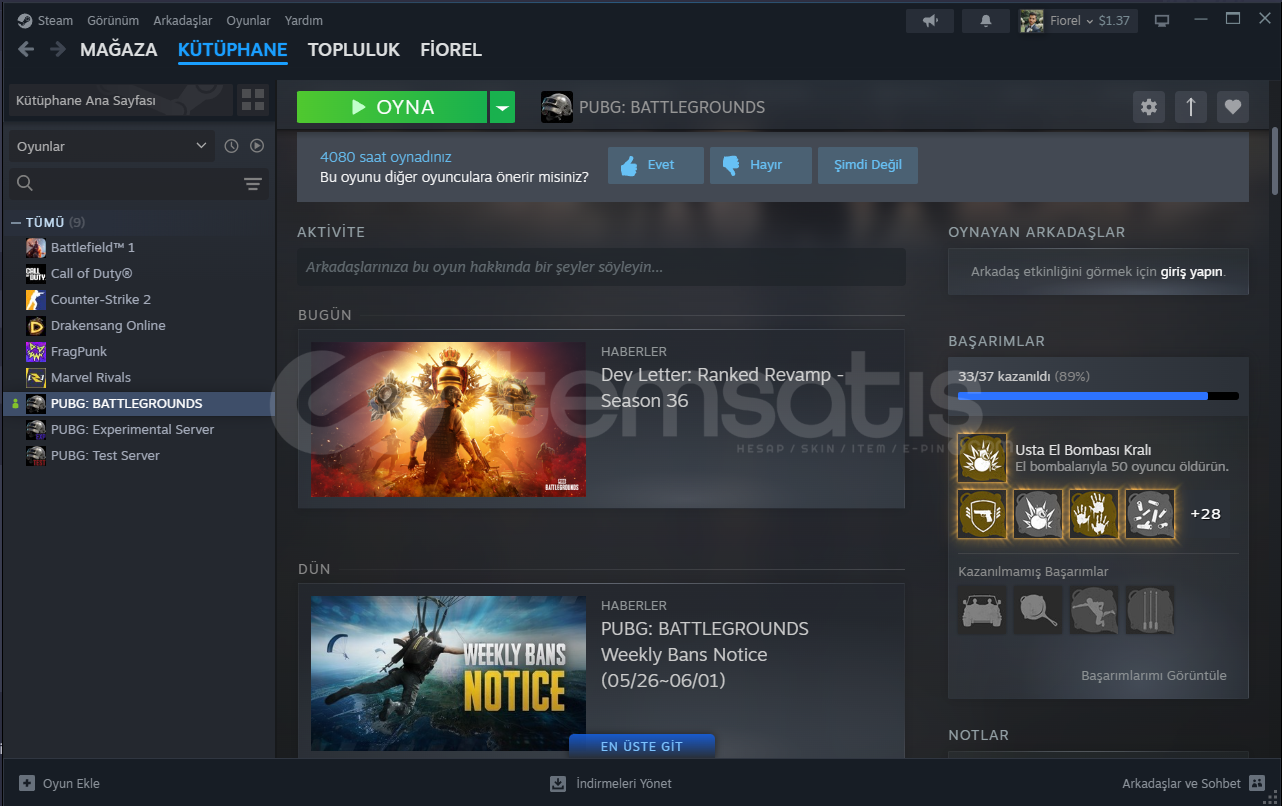
Task: Click the upload arrow icon
Action: click(1190, 107)
